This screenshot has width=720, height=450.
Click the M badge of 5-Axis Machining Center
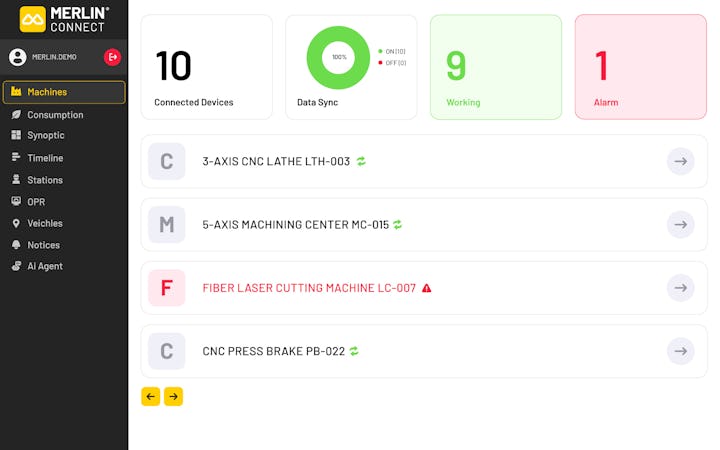(x=167, y=225)
